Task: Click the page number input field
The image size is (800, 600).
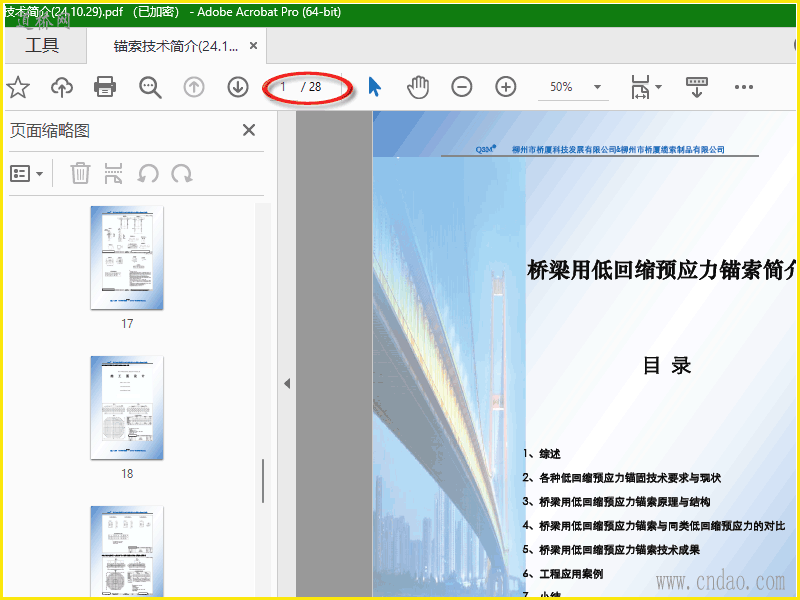Action: coord(284,87)
